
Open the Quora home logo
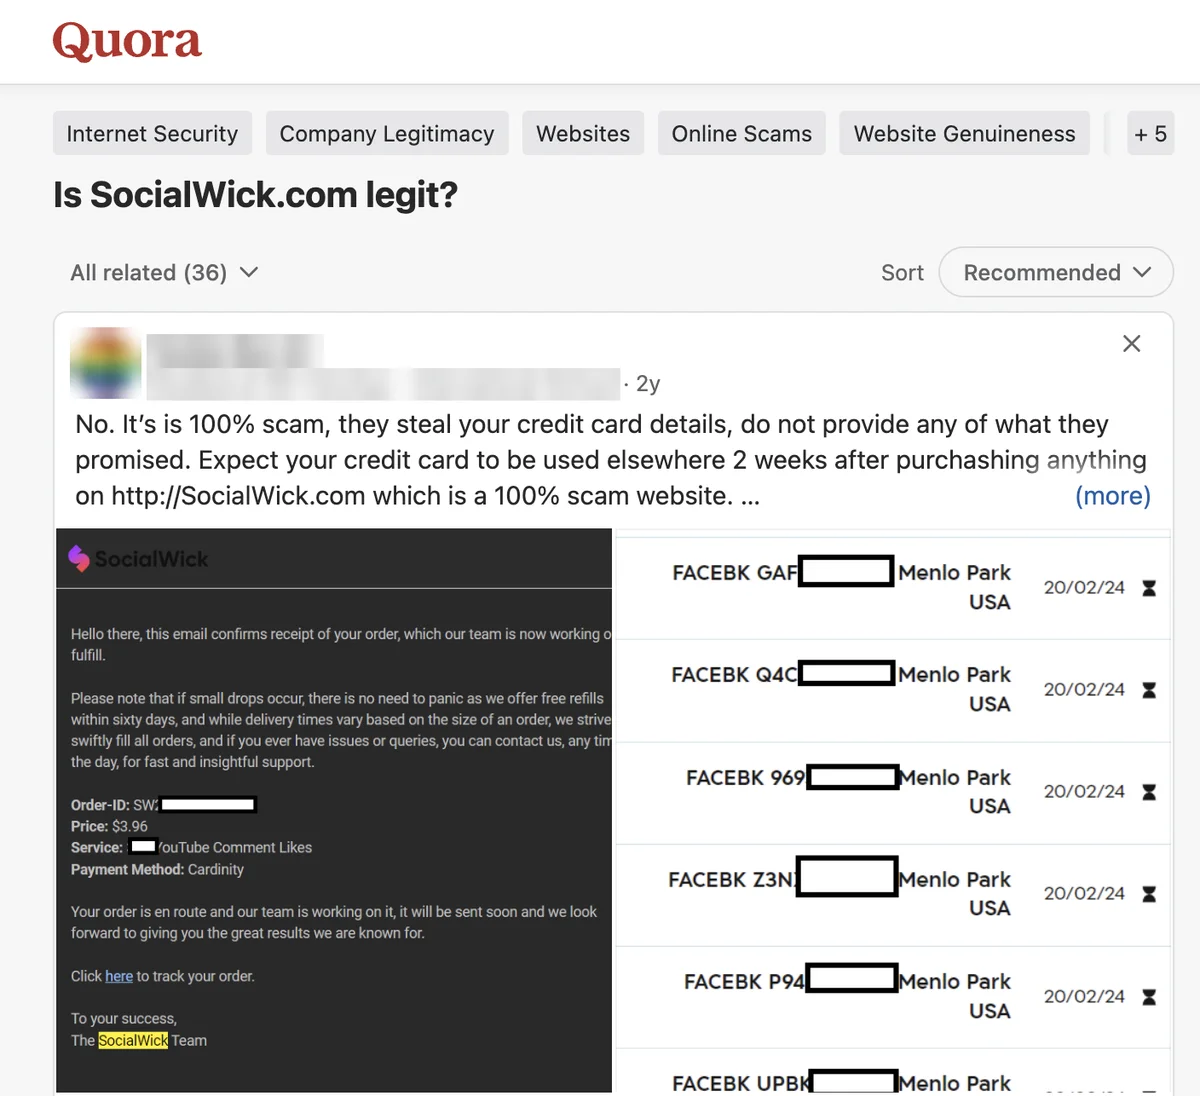127,42
